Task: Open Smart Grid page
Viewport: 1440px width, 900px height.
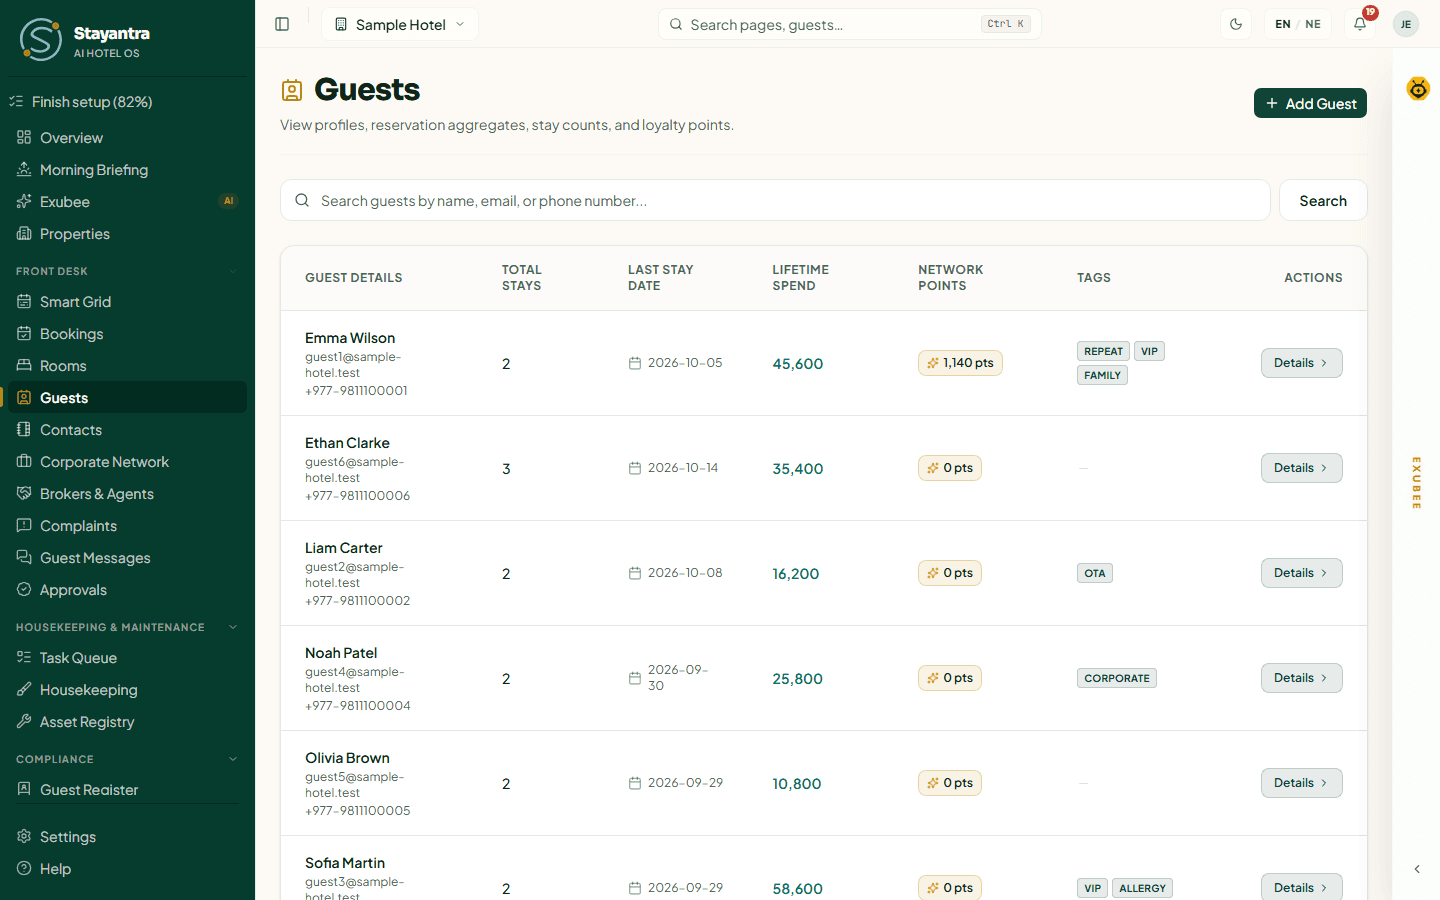Action: (x=127, y=302)
